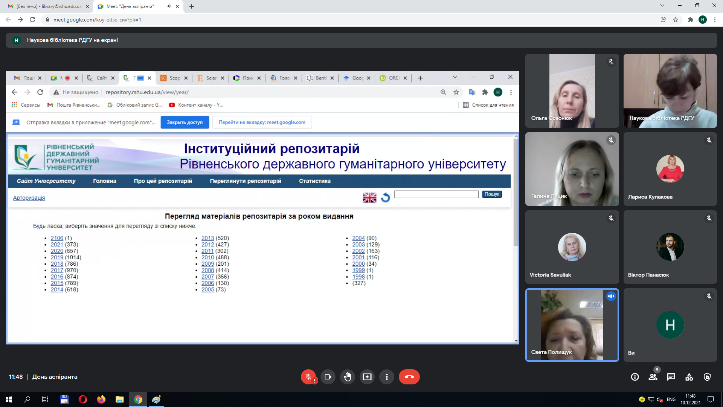723x407 pixels.
Task: Open a new tab in outer Chrome
Action: pyautogui.click(x=191, y=6)
